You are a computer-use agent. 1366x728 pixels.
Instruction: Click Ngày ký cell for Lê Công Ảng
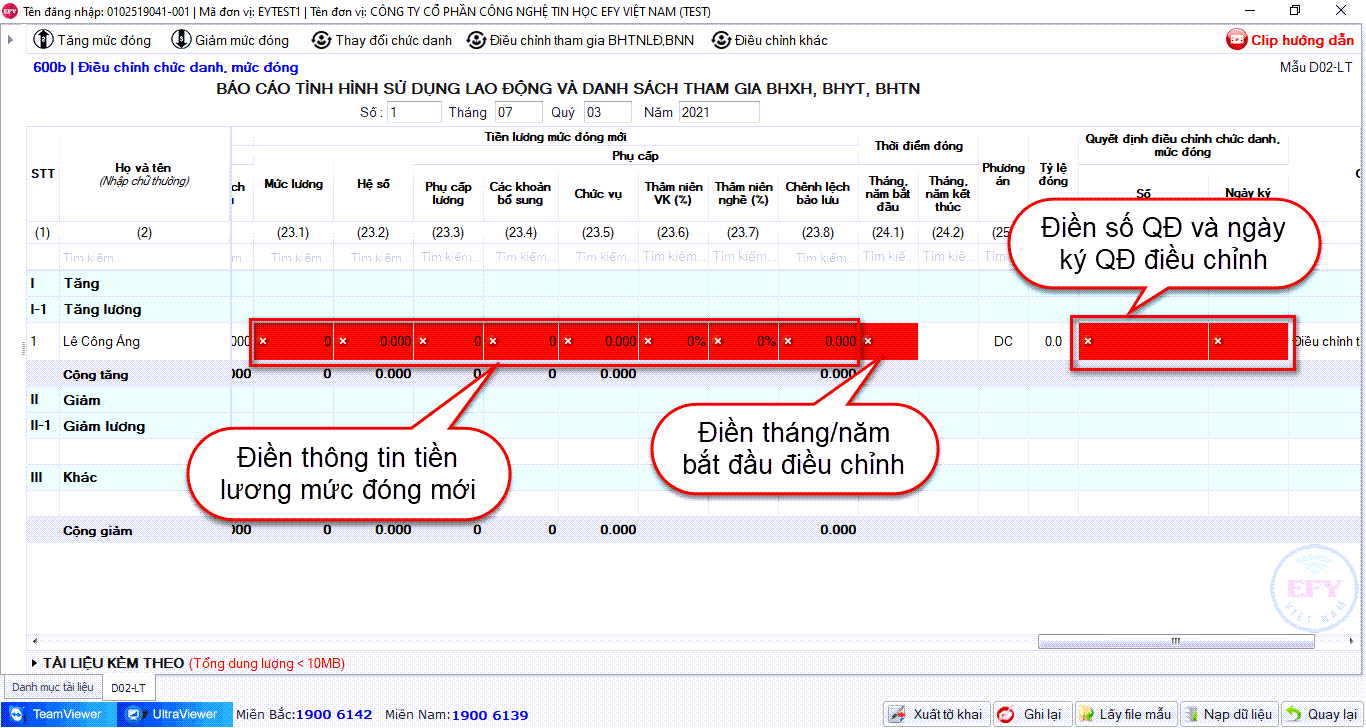tap(1249, 341)
